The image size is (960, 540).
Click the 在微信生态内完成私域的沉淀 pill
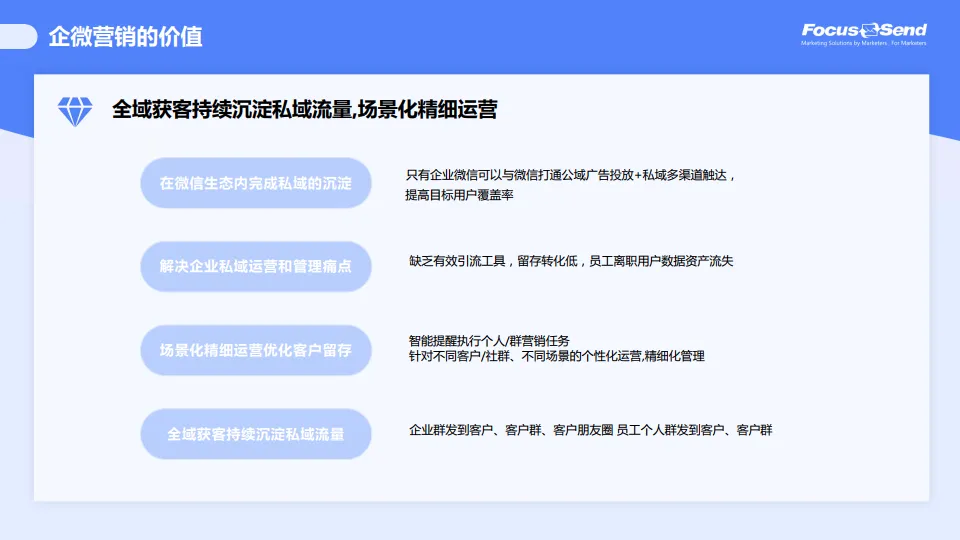click(256, 183)
